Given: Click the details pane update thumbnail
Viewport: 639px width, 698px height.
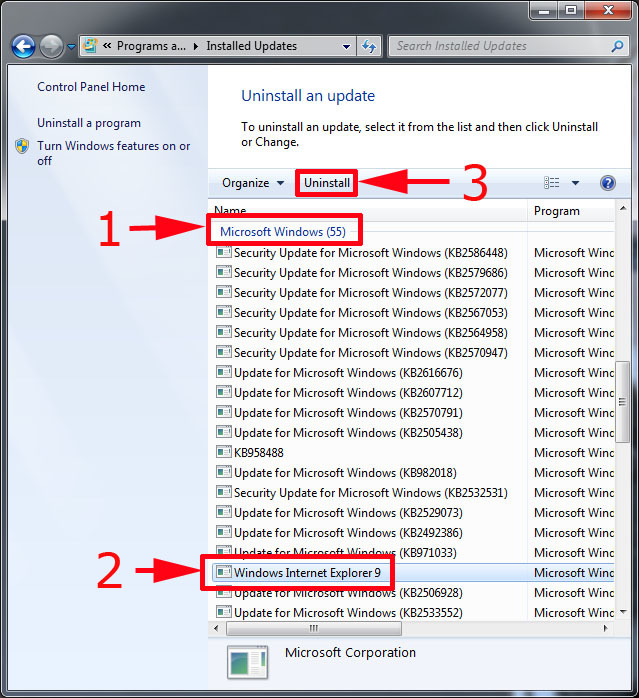Looking at the screenshot, I should [x=248, y=662].
